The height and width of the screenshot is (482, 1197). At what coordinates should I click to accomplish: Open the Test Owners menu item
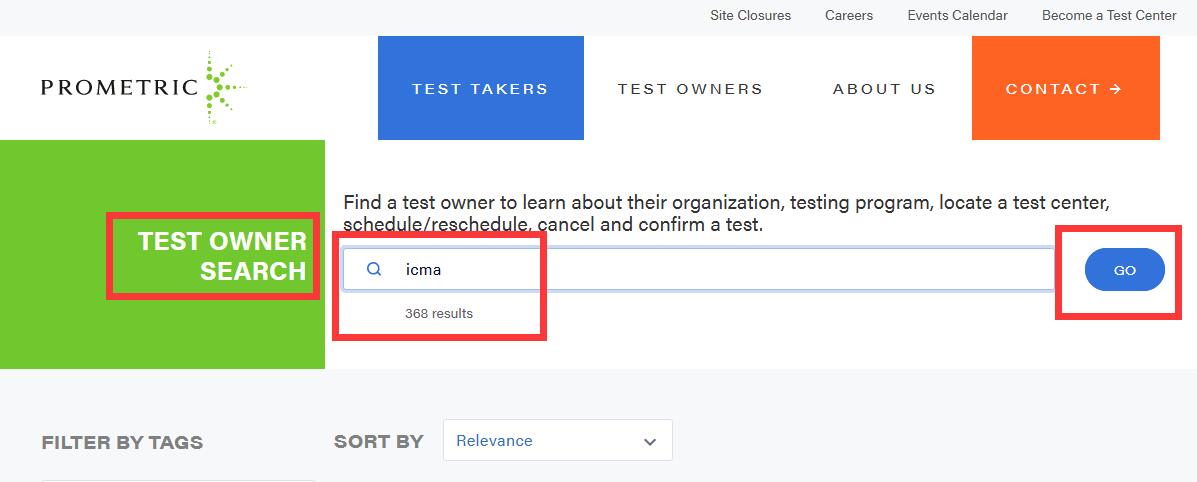[x=690, y=89]
